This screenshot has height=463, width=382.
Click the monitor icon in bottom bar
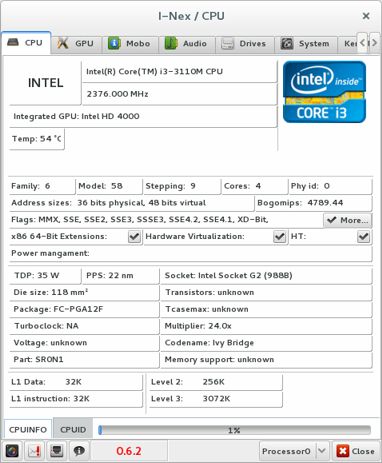pos(56,451)
